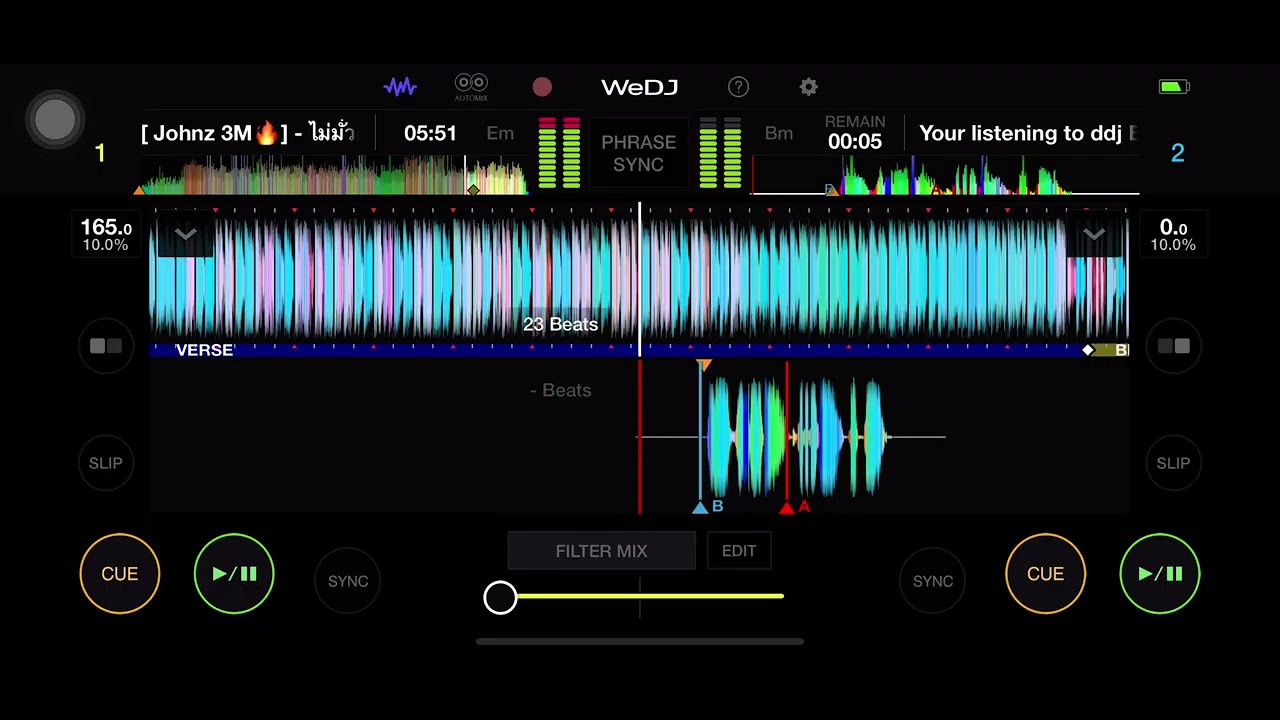
Task: Select deck number 1
Action: (100, 153)
